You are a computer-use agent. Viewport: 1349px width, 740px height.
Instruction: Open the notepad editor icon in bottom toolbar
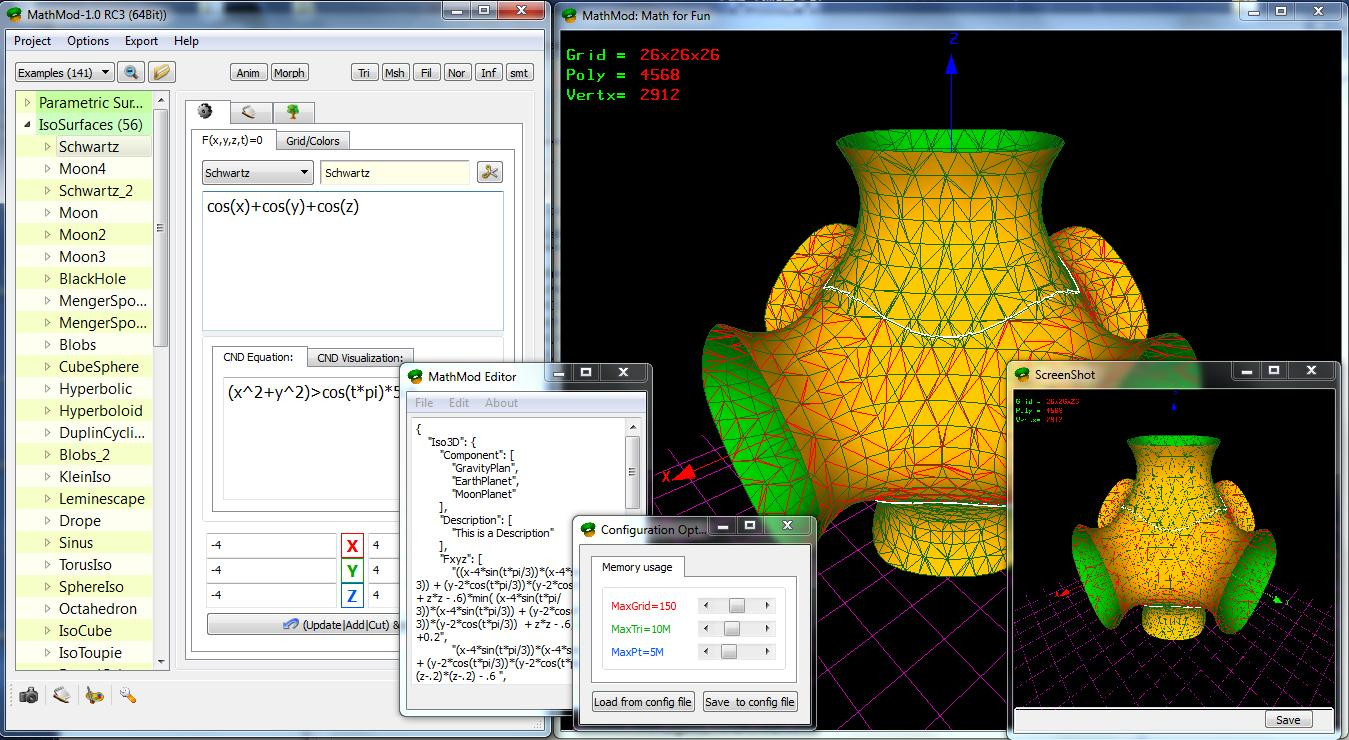click(x=62, y=695)
